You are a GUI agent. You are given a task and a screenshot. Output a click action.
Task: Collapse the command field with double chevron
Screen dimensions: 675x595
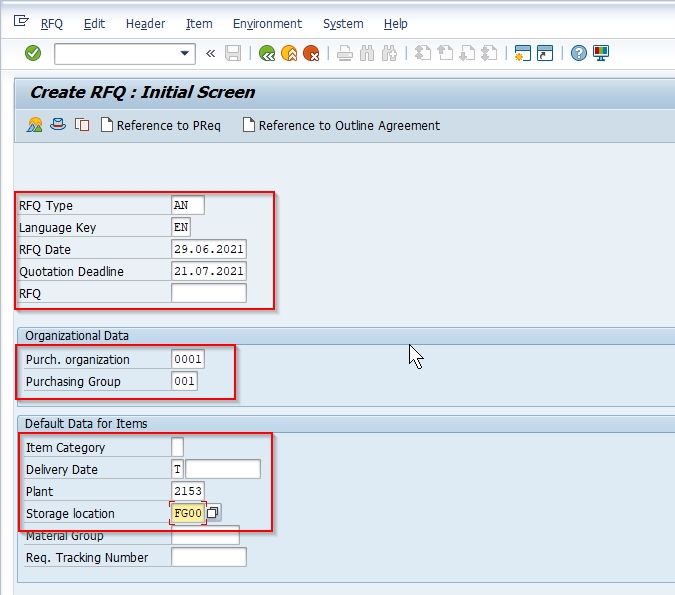pyautogui.click(x=211, y=53)
